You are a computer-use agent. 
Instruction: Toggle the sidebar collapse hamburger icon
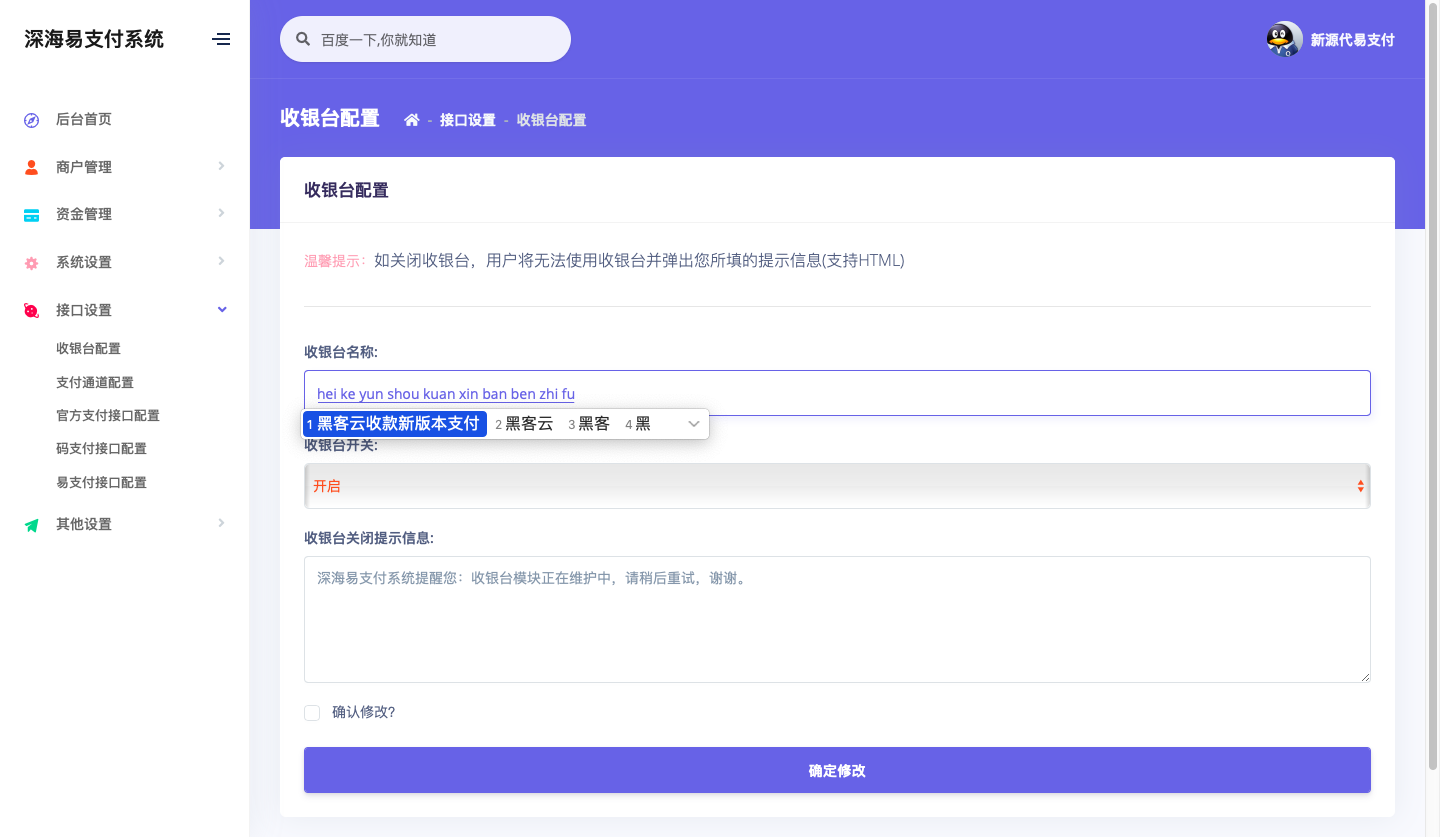click(x=221, y=39)
